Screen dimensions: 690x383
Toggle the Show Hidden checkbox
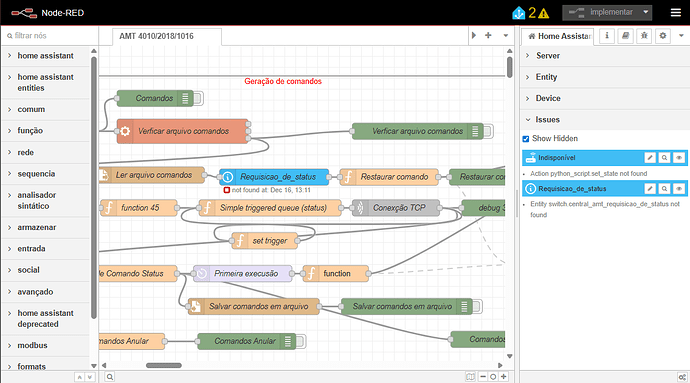point(525,139)
